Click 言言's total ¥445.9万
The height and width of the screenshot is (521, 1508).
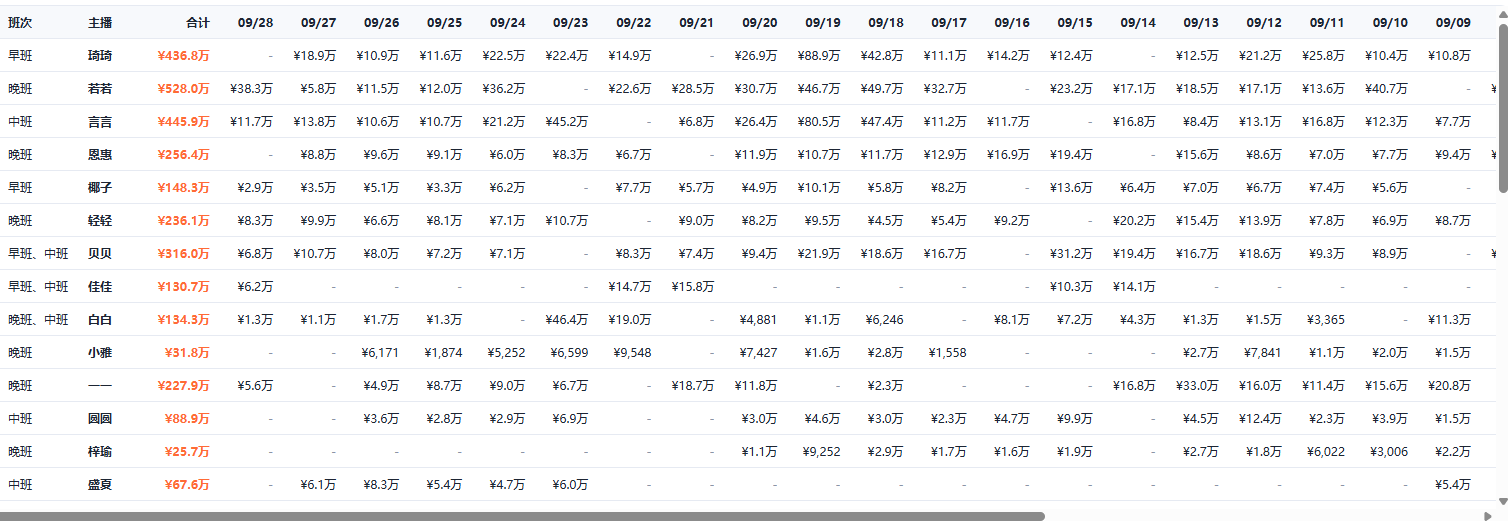click(184, 122)
